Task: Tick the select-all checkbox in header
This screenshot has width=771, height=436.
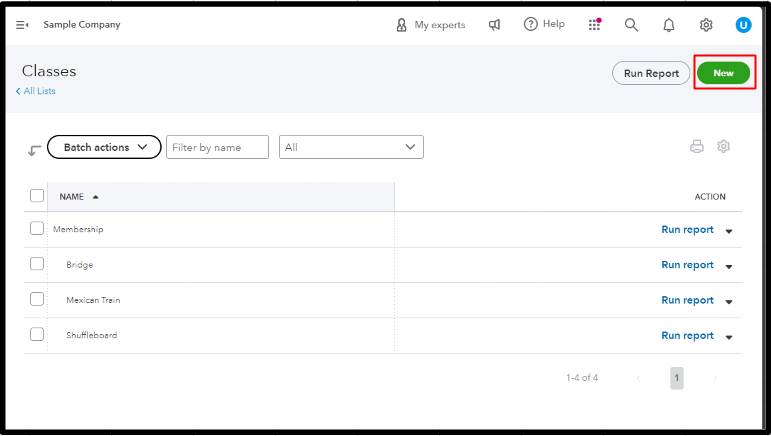Action: click(37, 196)
